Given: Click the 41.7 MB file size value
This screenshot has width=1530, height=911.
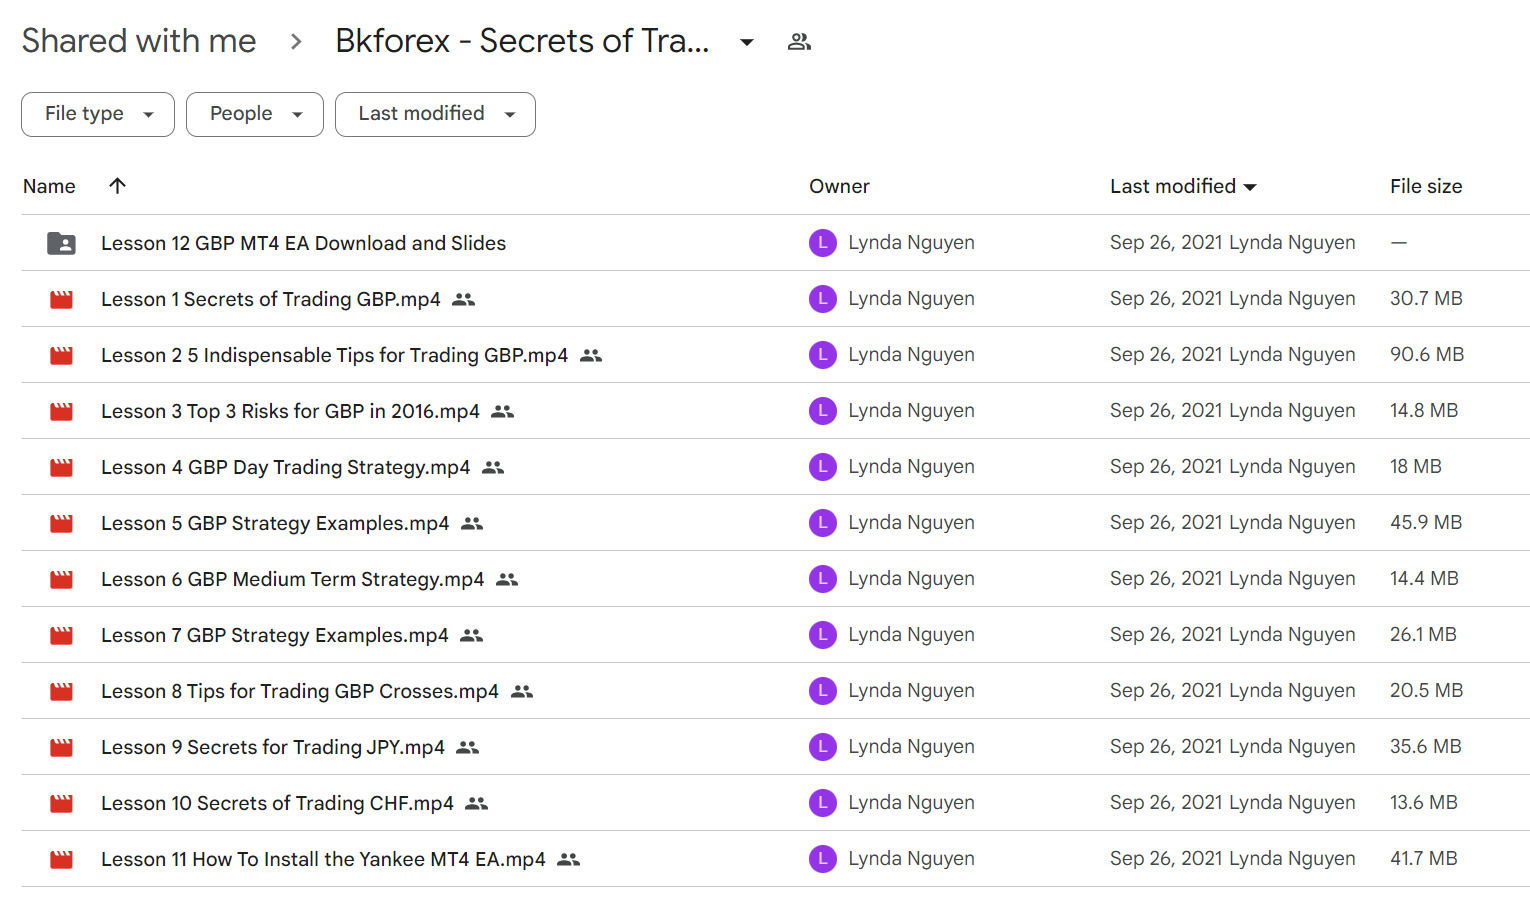Looking at the screenshot, I should click(1424, 858).
